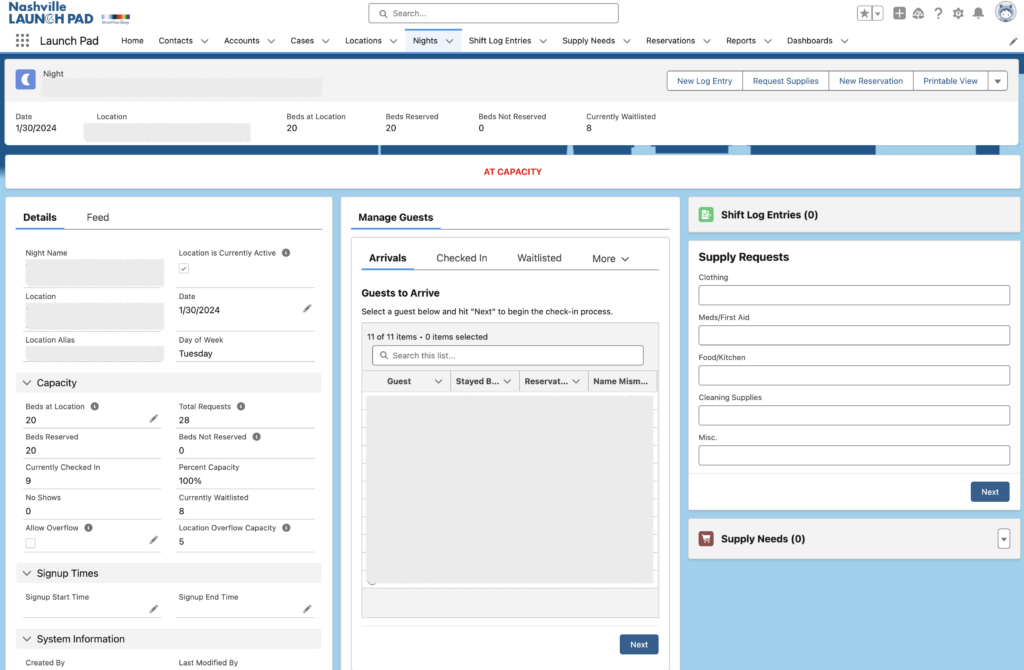1024x670 pixels.
Task: Click the Night moon record icon
Action: click(25, 80)
